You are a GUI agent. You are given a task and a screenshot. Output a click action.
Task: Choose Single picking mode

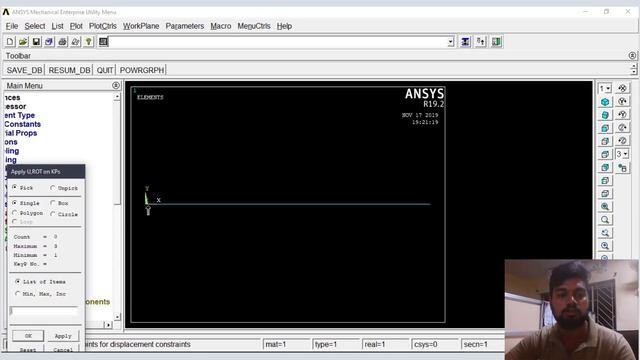coord(15,202)
